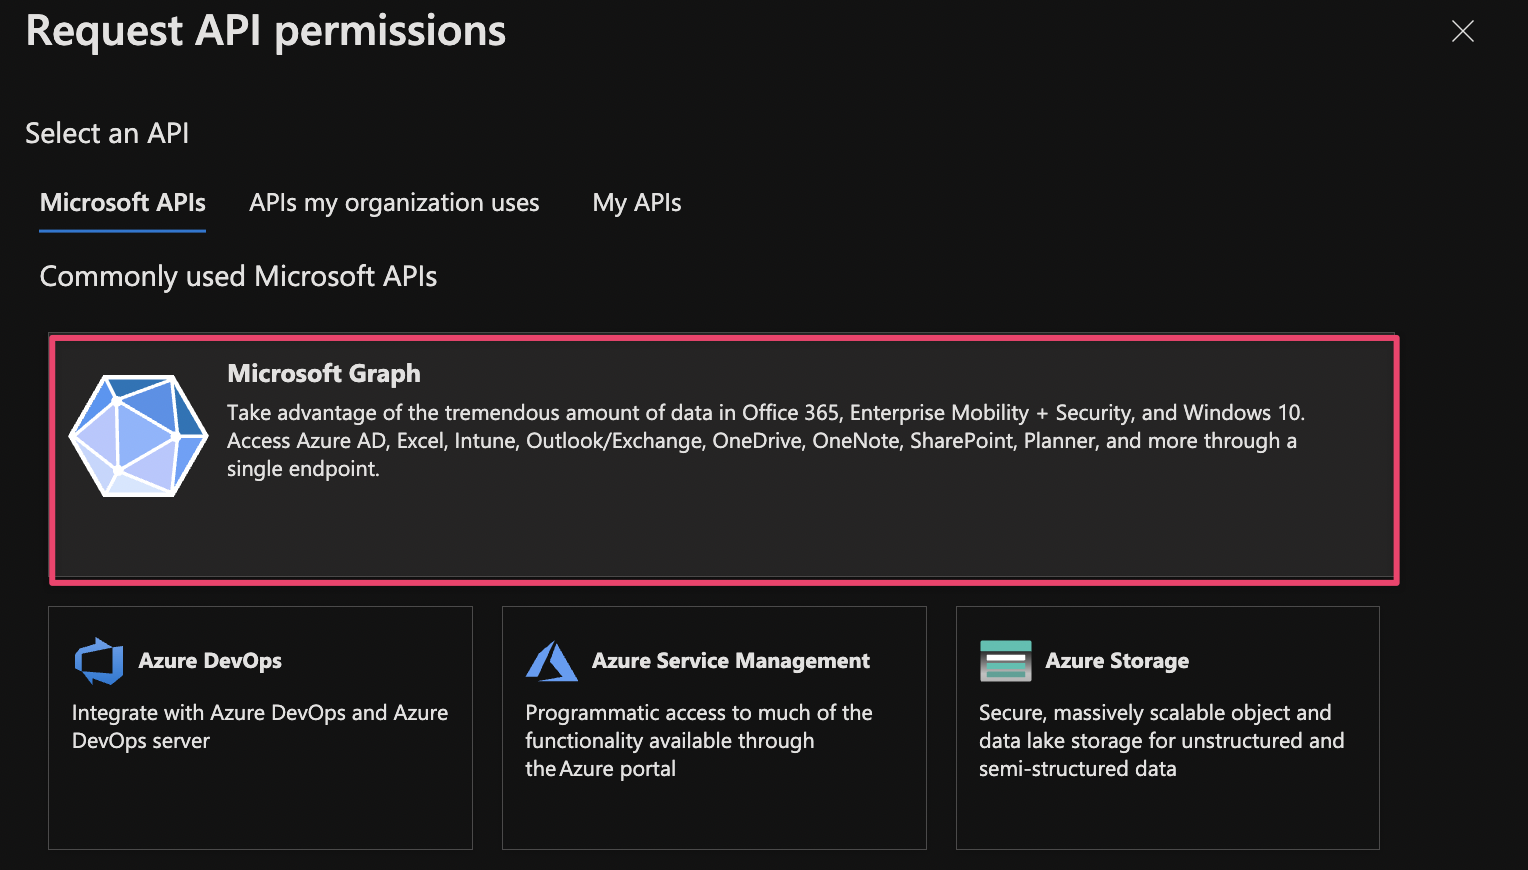The width and height of the screenshot is (1528, 870).
Task: Go to the My APIs tab
Action: (637, 203)
